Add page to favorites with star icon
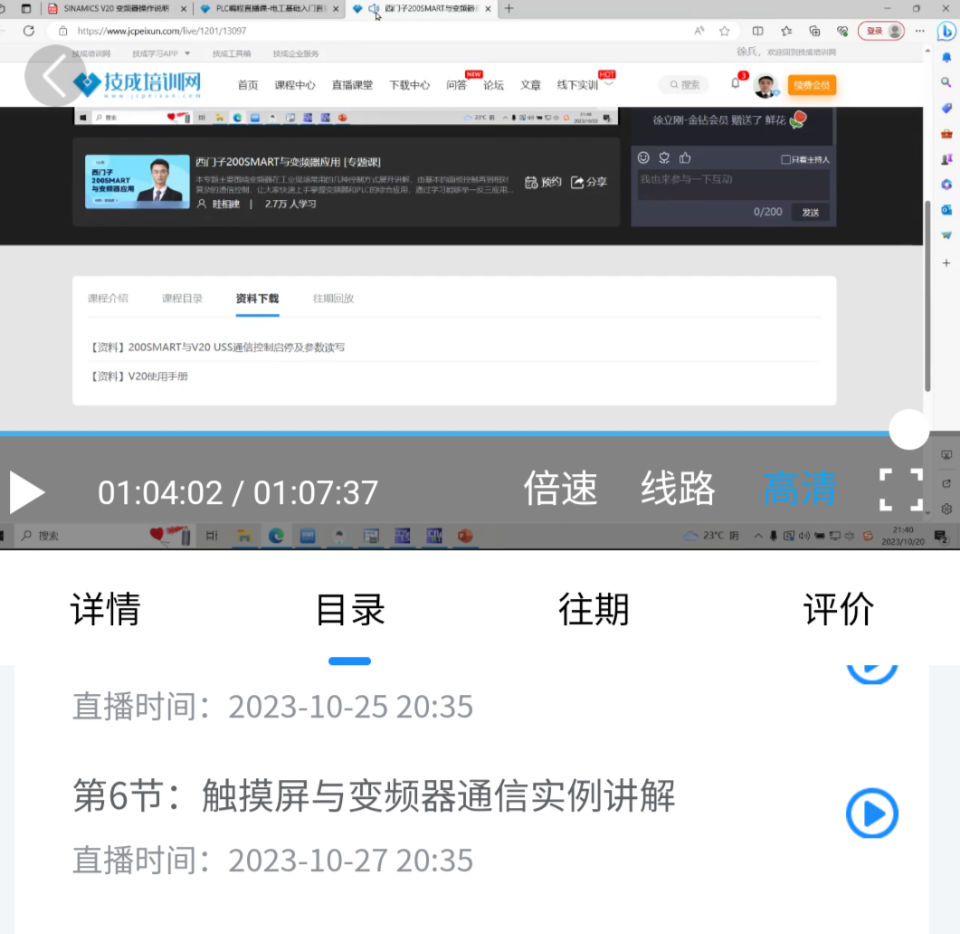 point(724,31)
